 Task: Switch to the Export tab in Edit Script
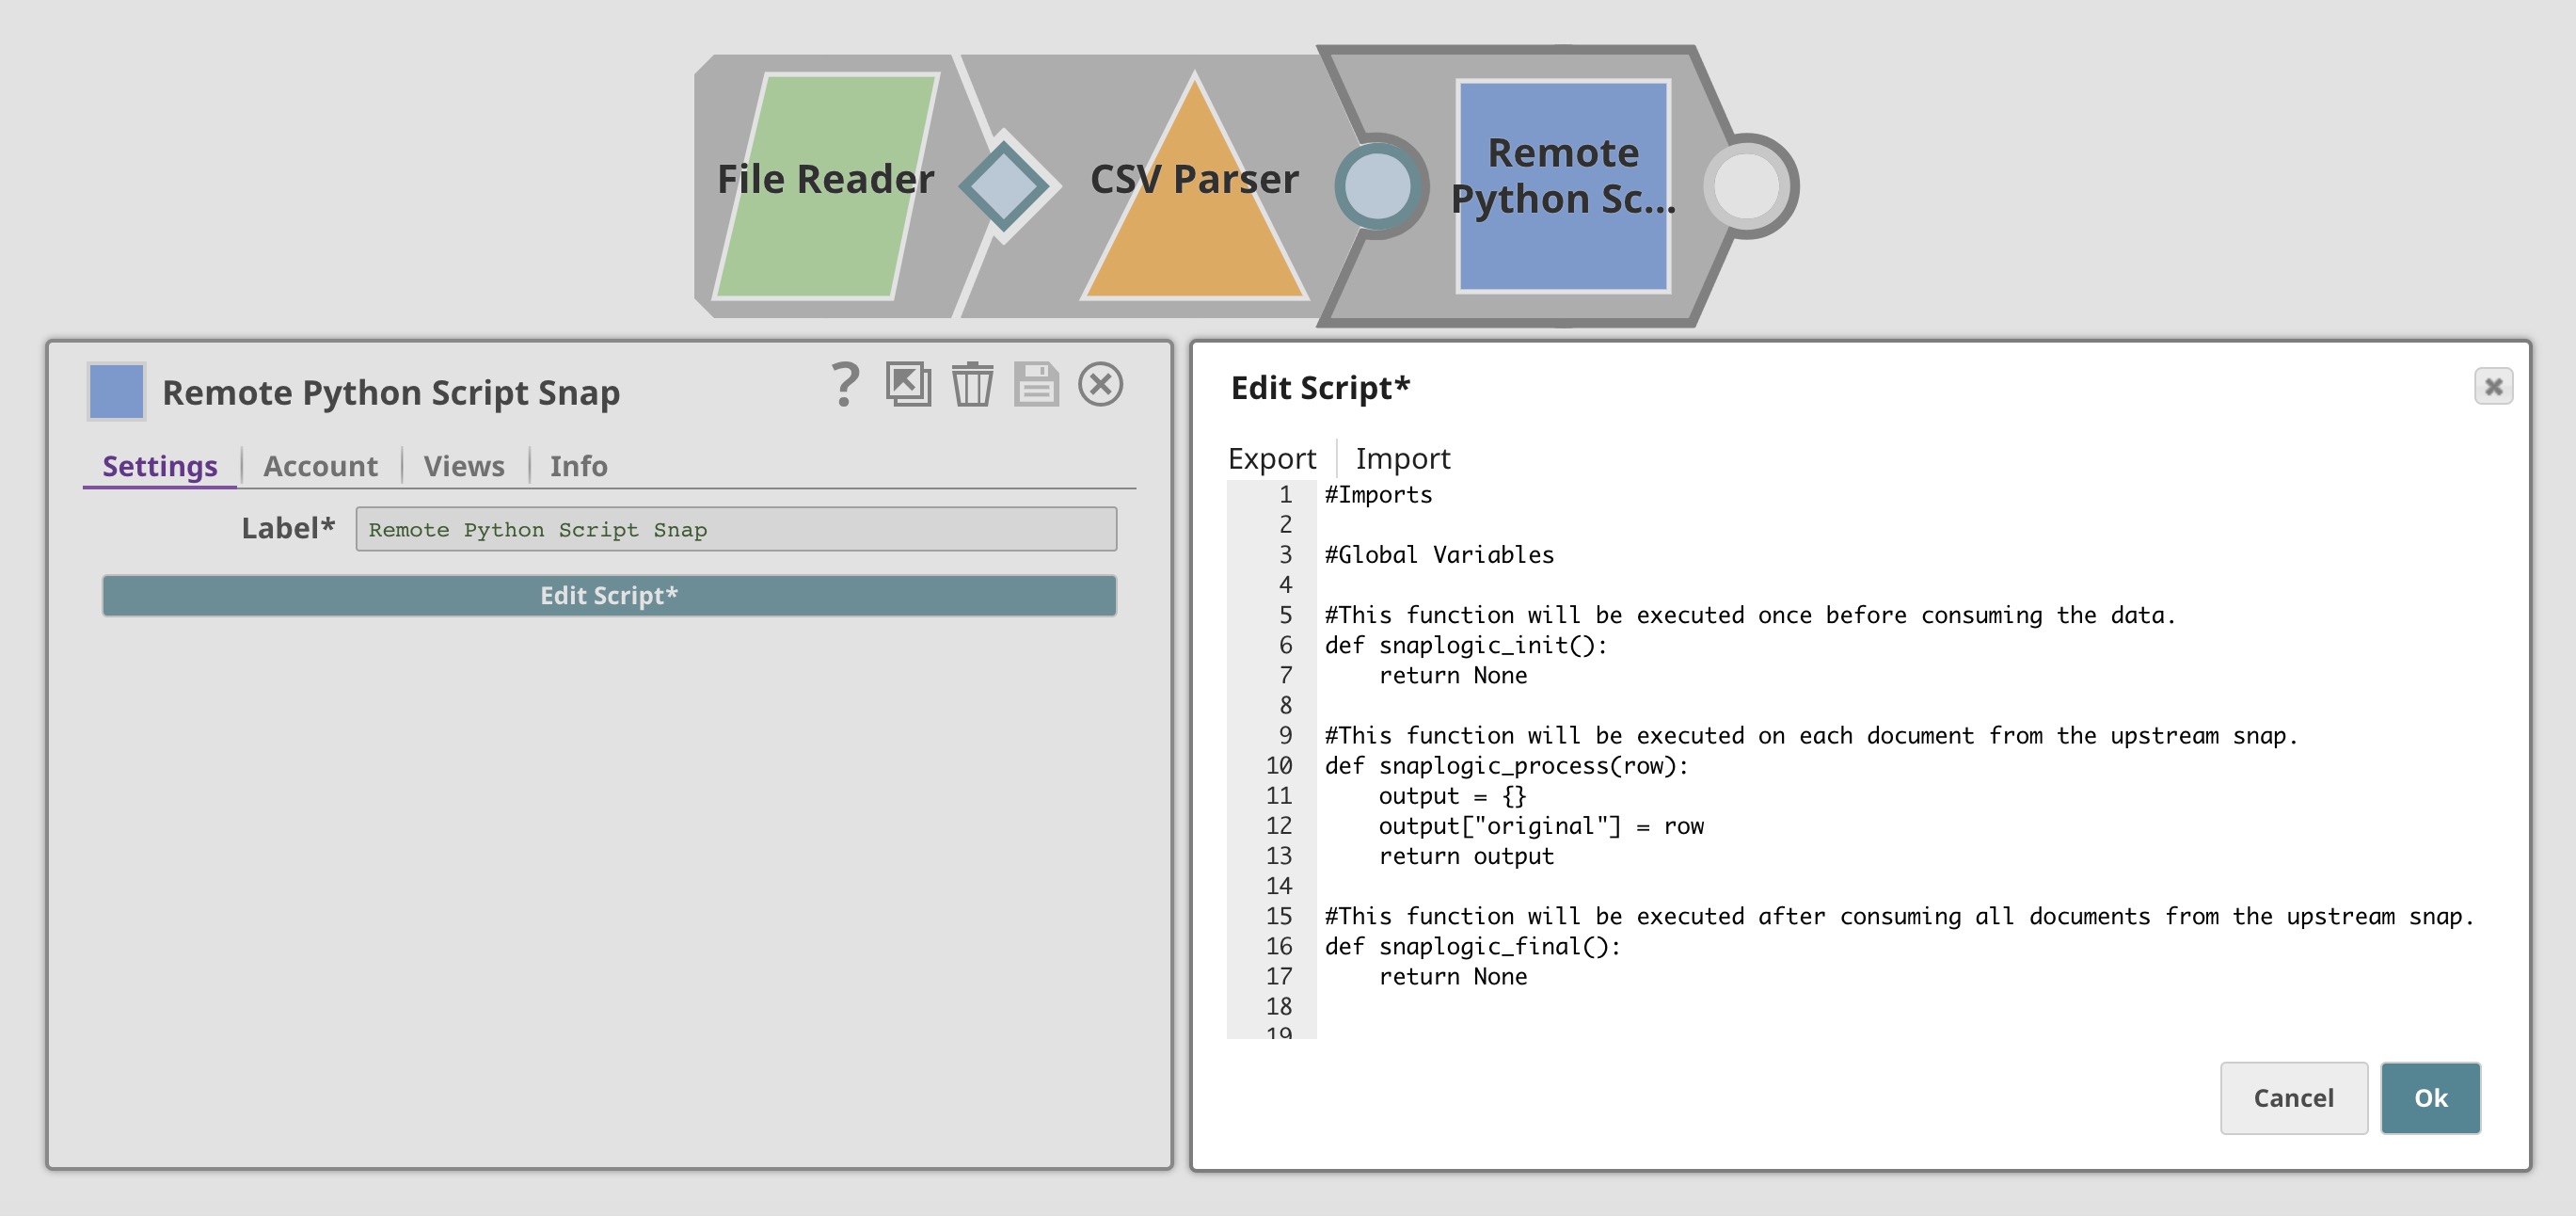pos(1272,457)
